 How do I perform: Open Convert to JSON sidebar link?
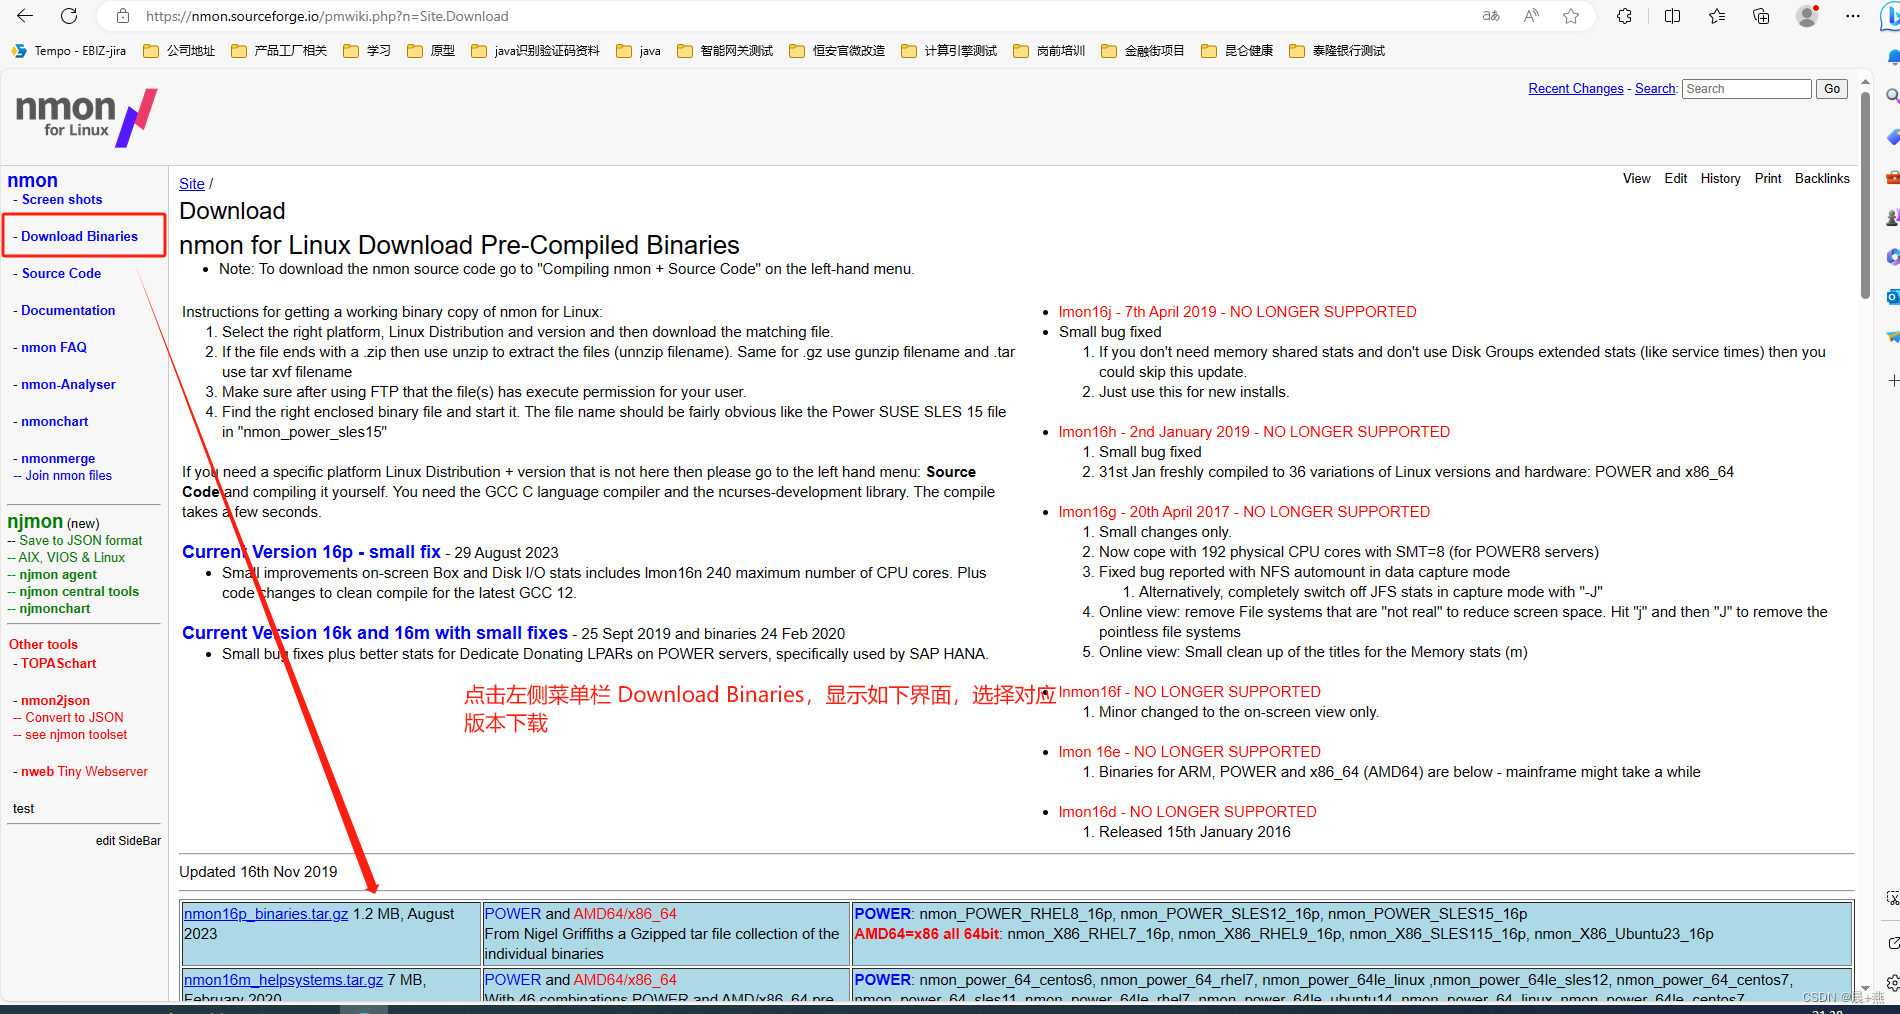(x=74, y=718)
